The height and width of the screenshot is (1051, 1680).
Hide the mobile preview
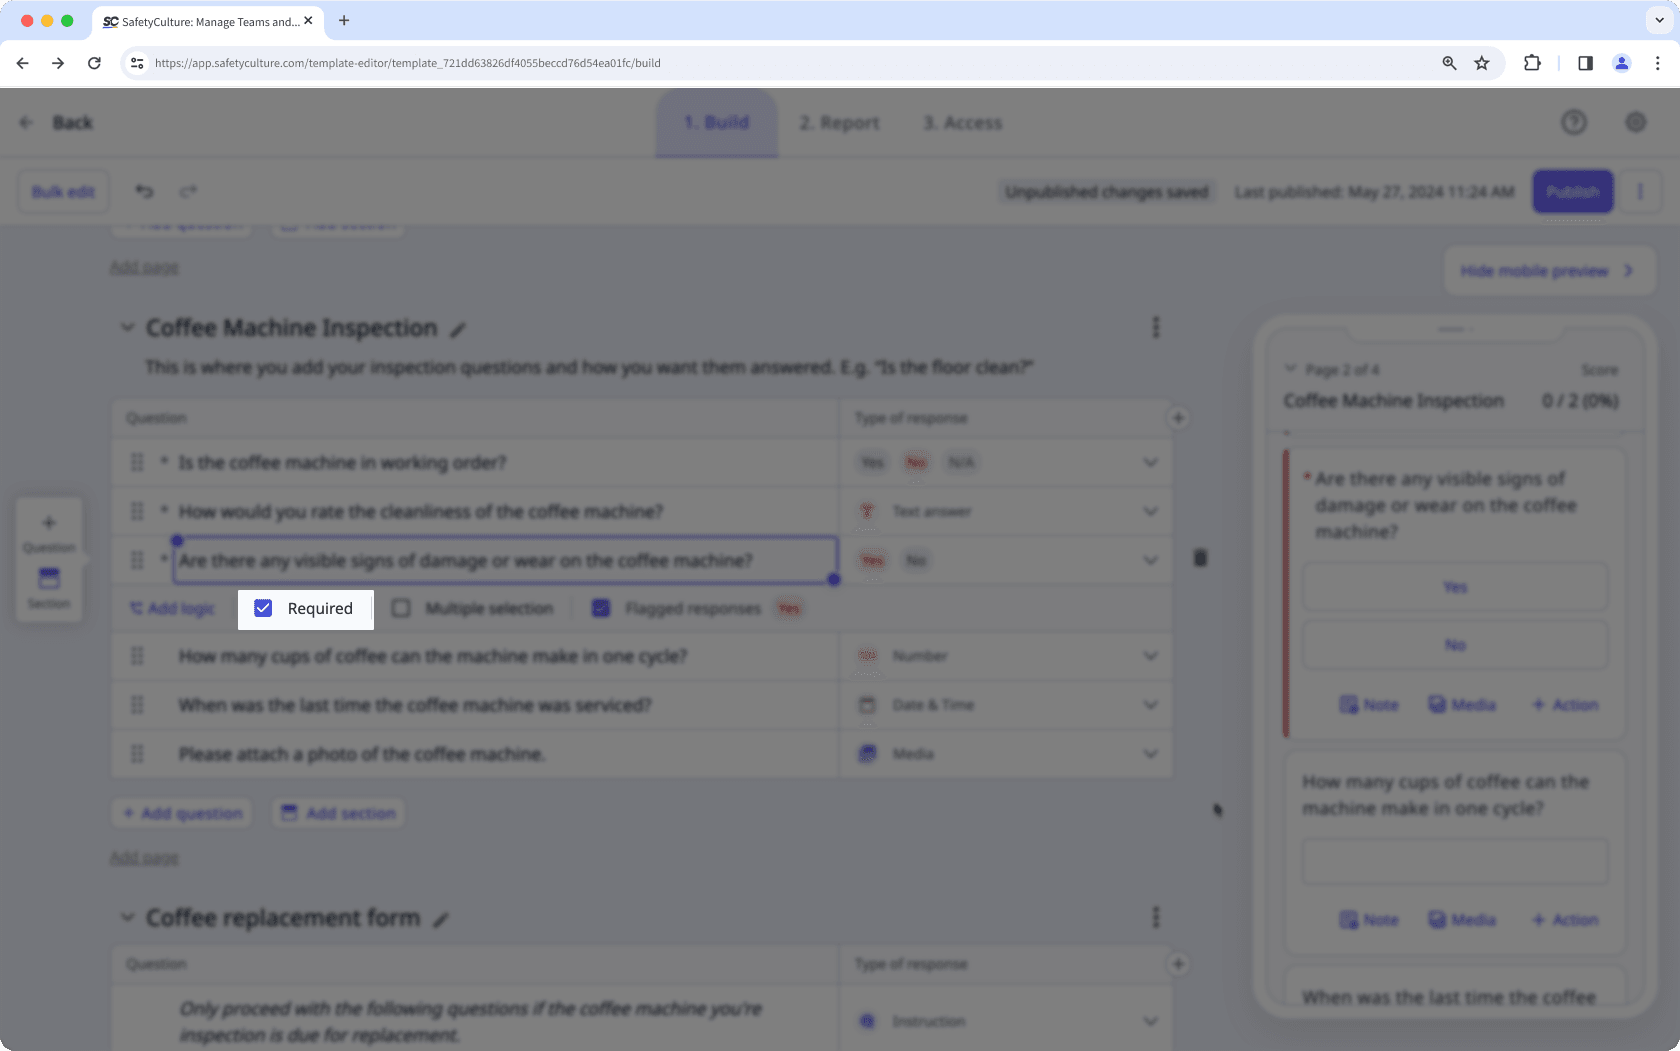[x=1547, y=270]
